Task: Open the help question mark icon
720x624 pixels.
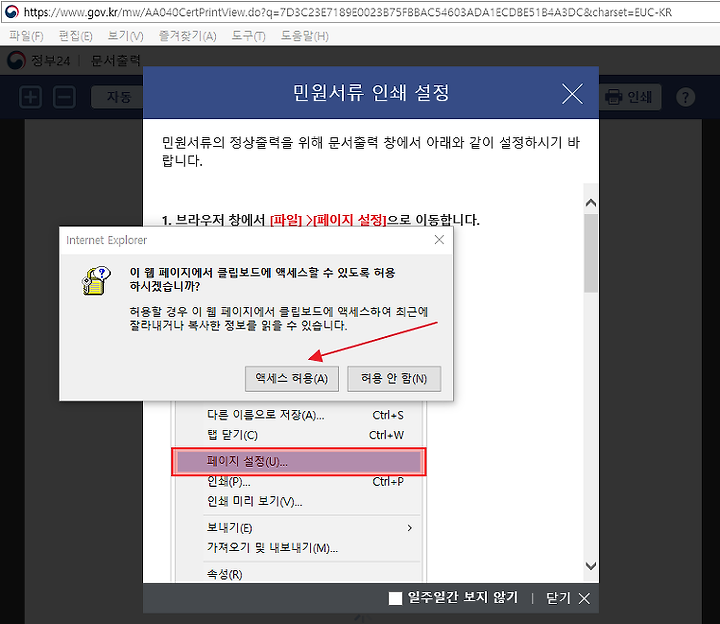Action: [x=685, y=97]
